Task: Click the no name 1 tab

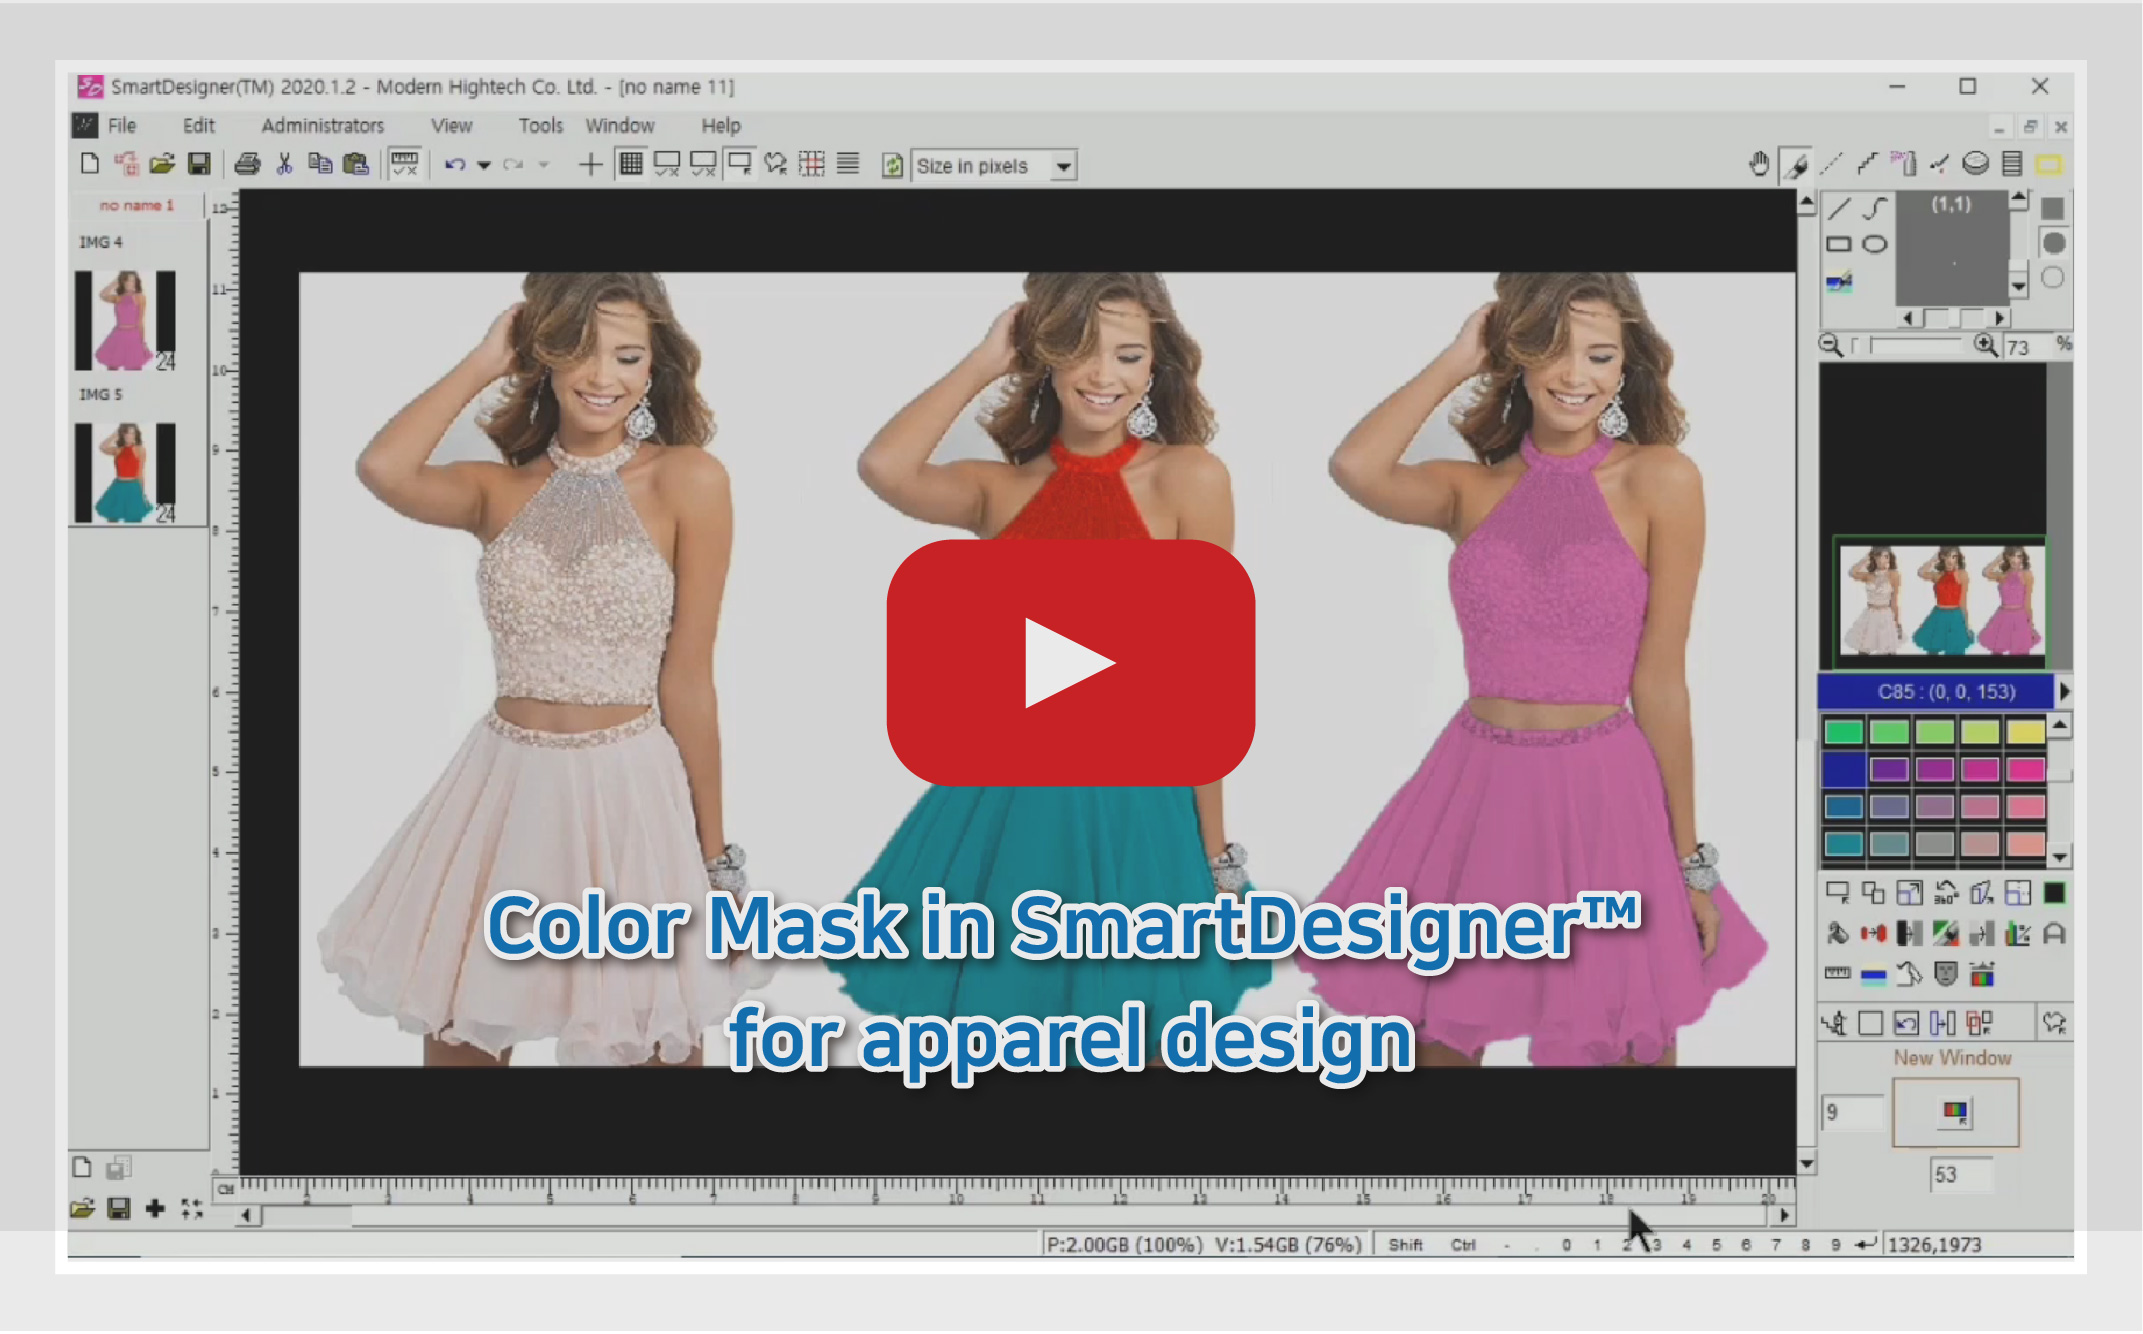Action: pos(136,205)
